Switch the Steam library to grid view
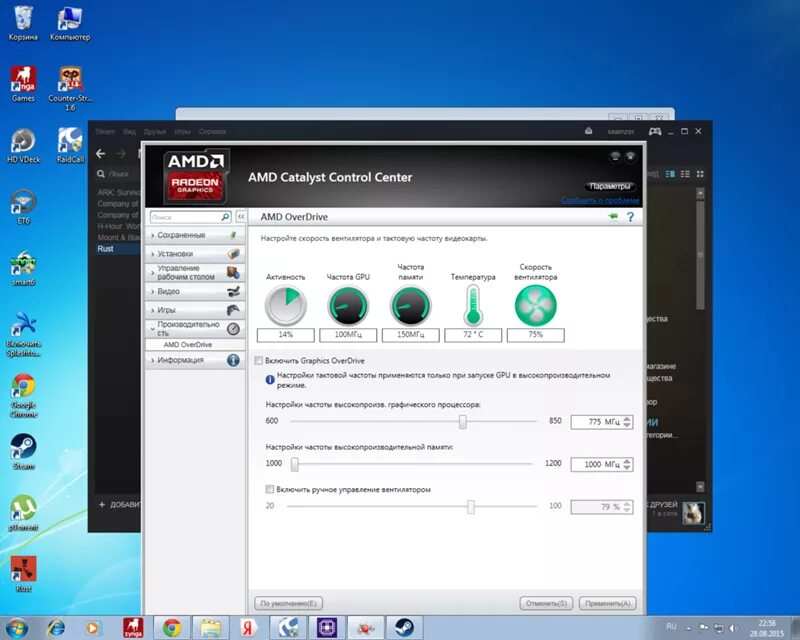800x640 pixels. (x=700, y=174)
